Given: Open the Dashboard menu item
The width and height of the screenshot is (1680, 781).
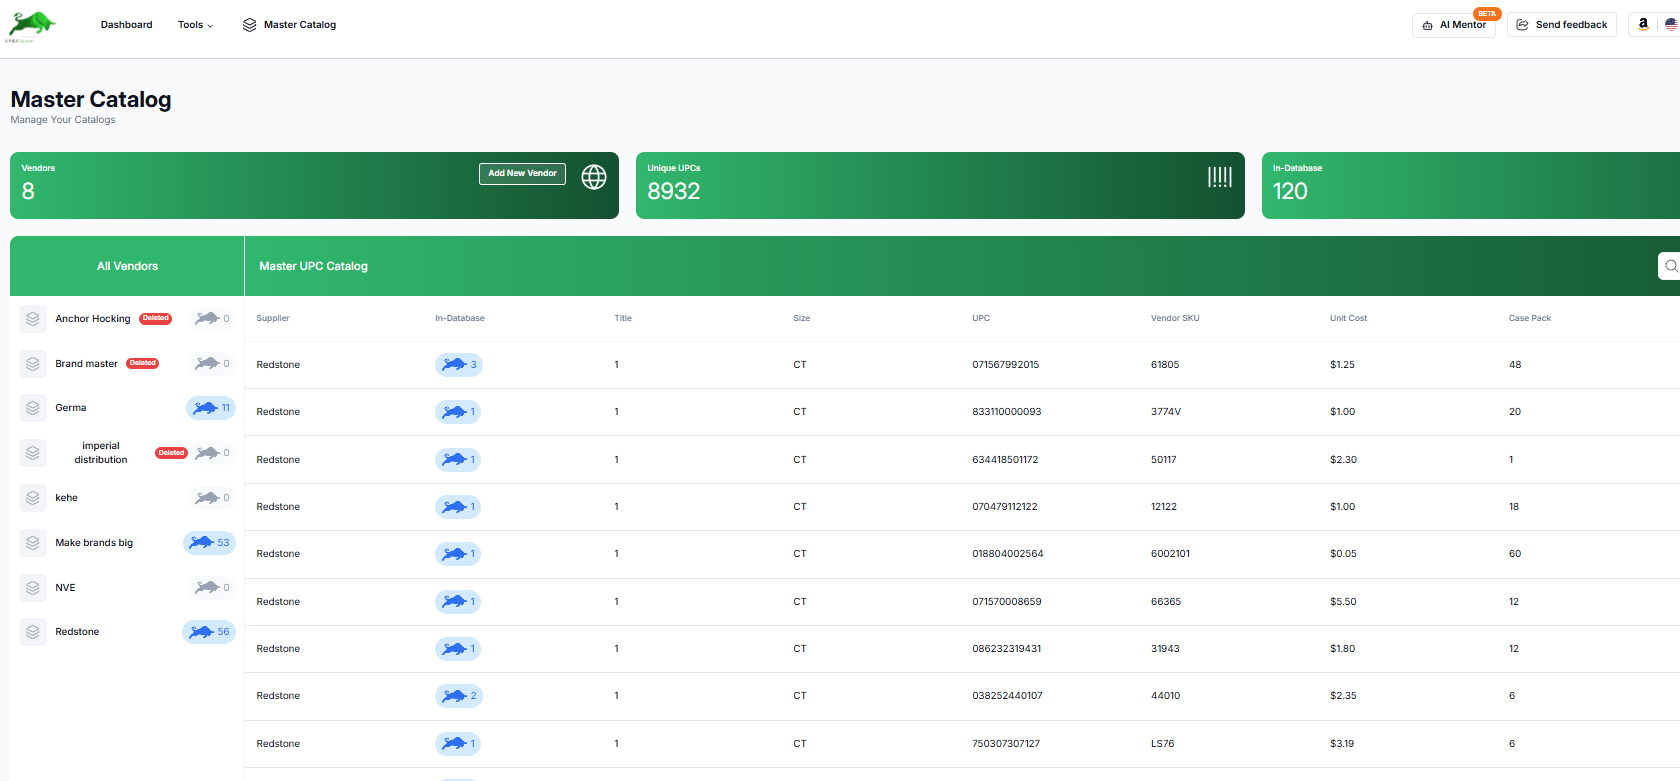Looking at the screenshot, I should point(126,25).
